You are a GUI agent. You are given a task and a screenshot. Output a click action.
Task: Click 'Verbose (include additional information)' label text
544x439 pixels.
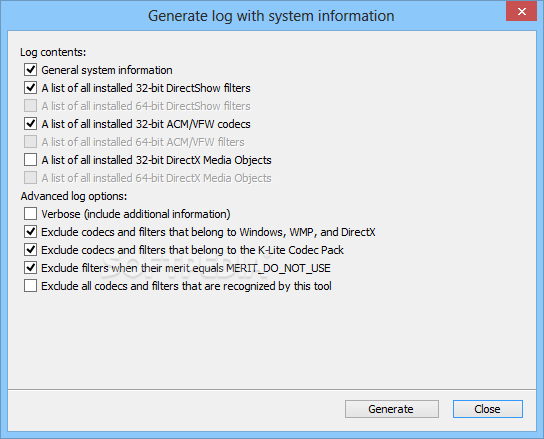click(x=136, y=214)
